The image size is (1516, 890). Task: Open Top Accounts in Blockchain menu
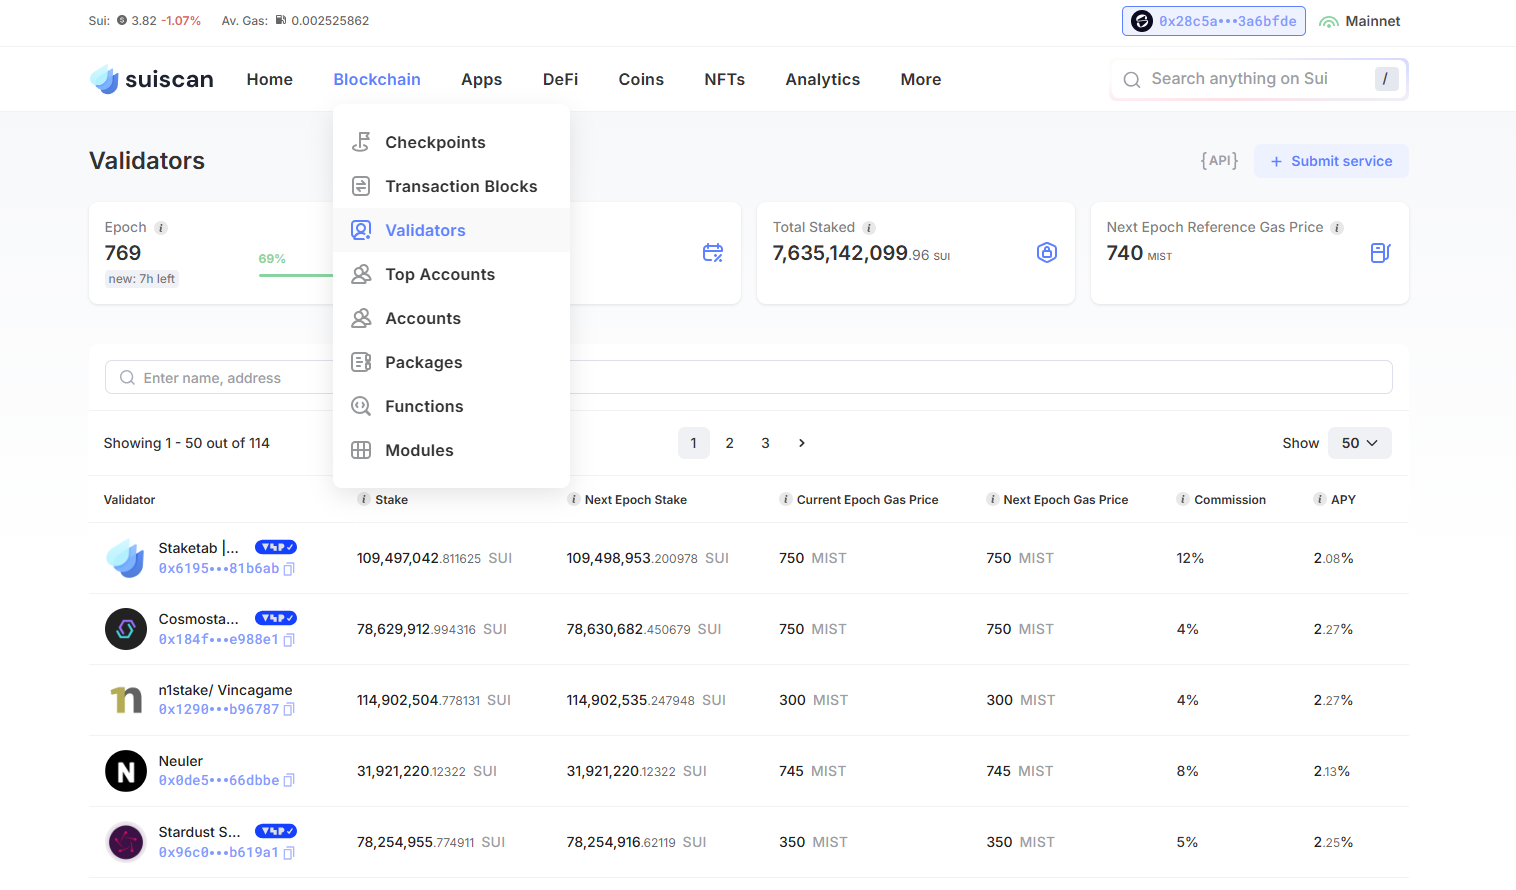[x=440, y=275]
